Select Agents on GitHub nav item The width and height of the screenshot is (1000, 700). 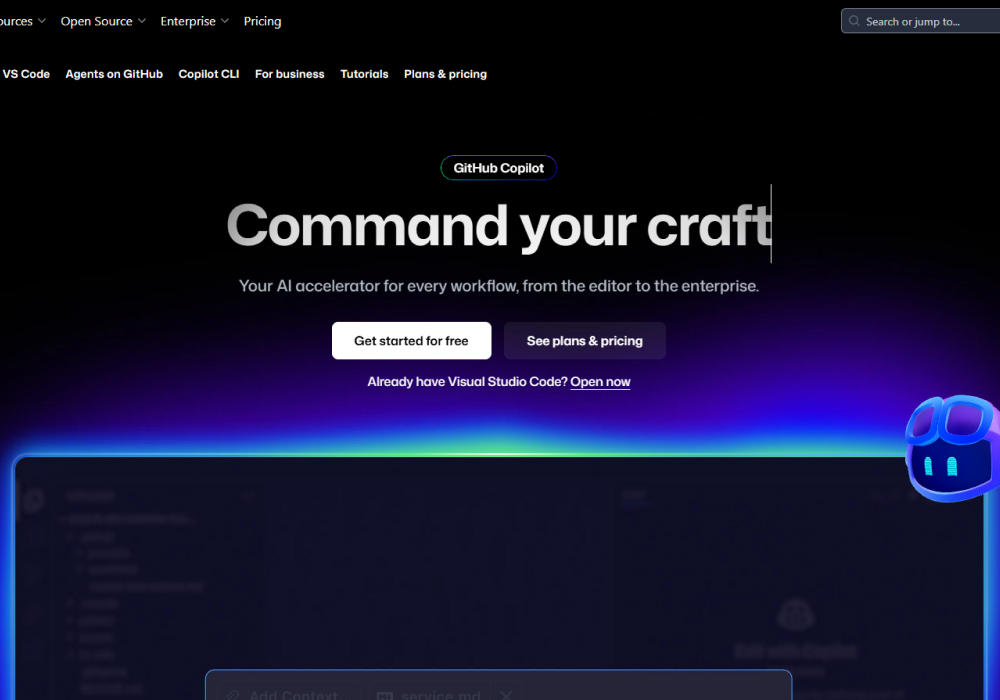113,73
